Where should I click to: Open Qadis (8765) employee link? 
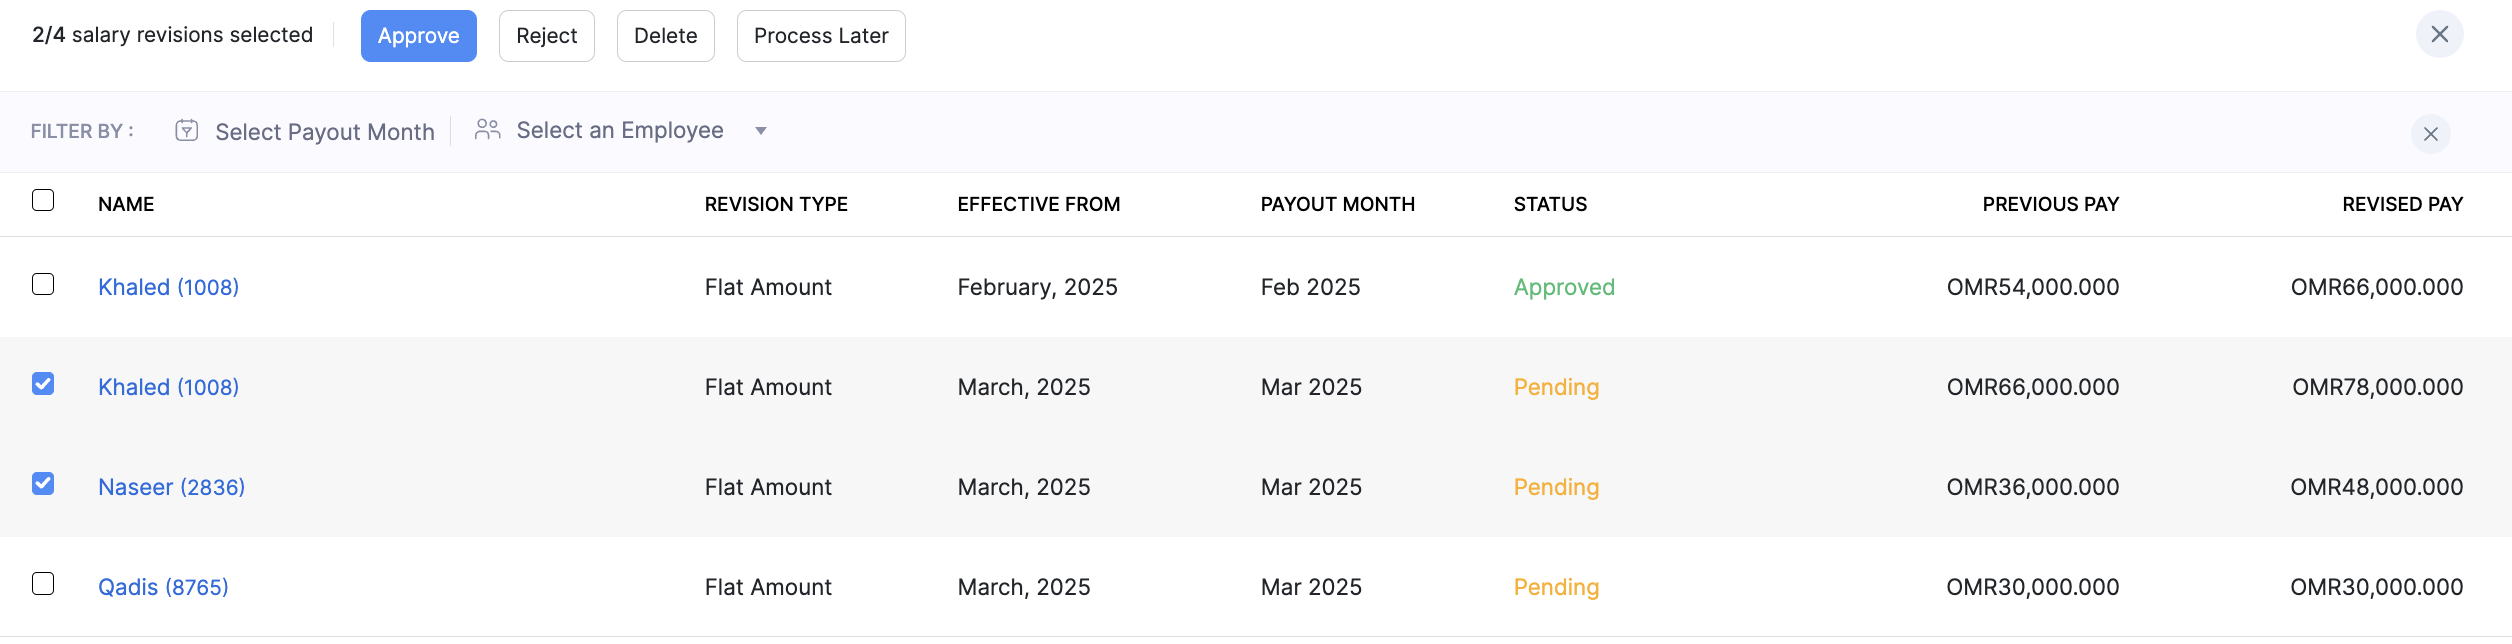[163, 587]
